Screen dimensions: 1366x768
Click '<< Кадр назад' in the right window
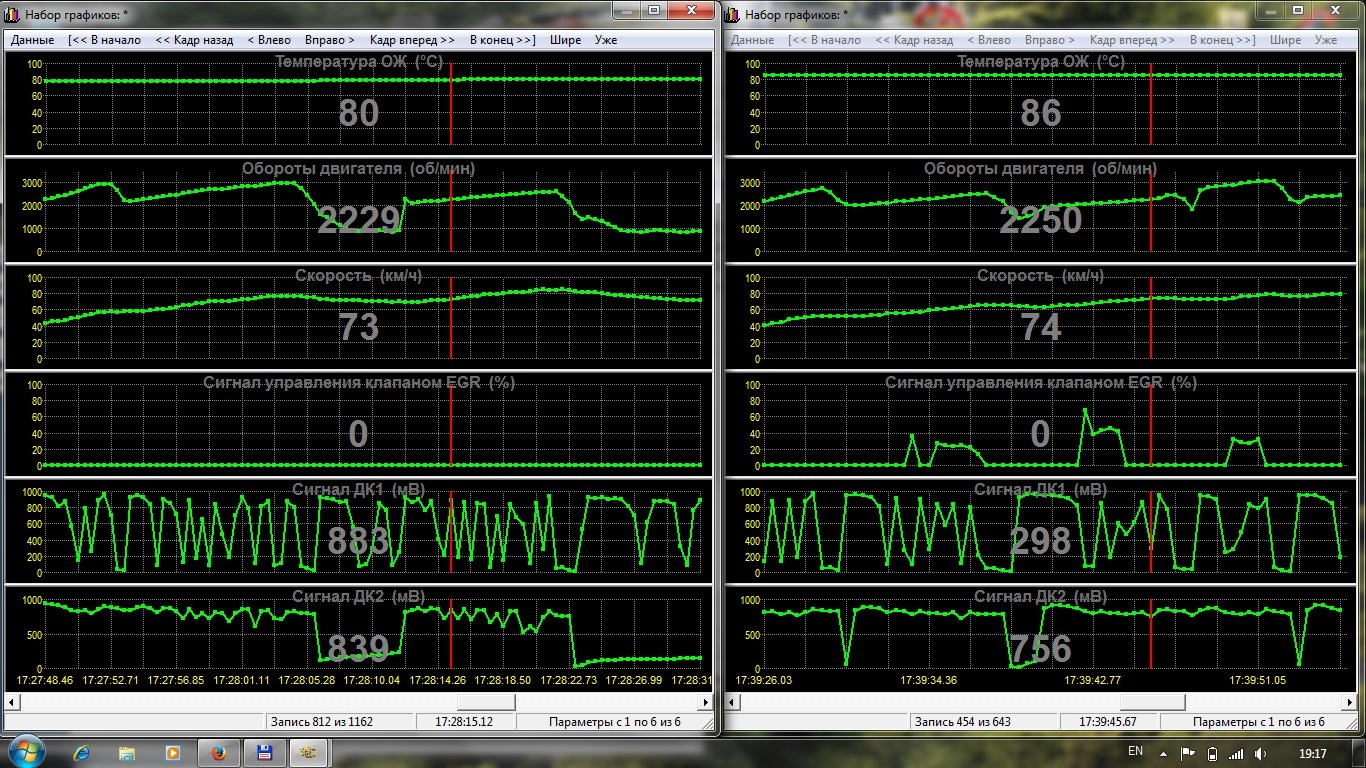[x=914, y=40]
